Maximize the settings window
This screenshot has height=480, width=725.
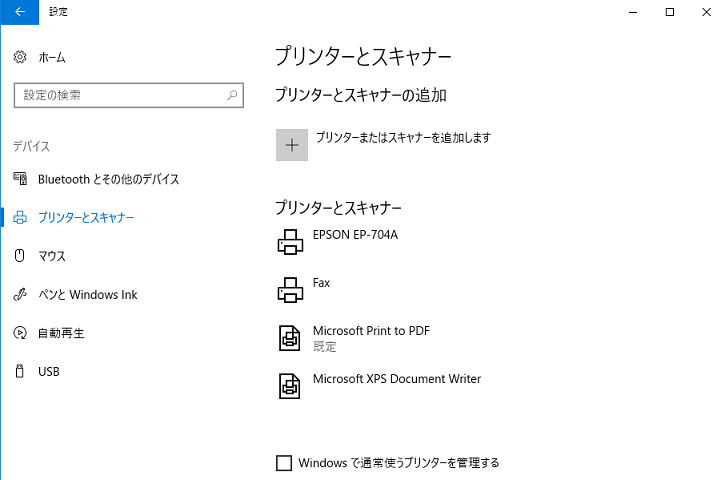coord(670,12)
